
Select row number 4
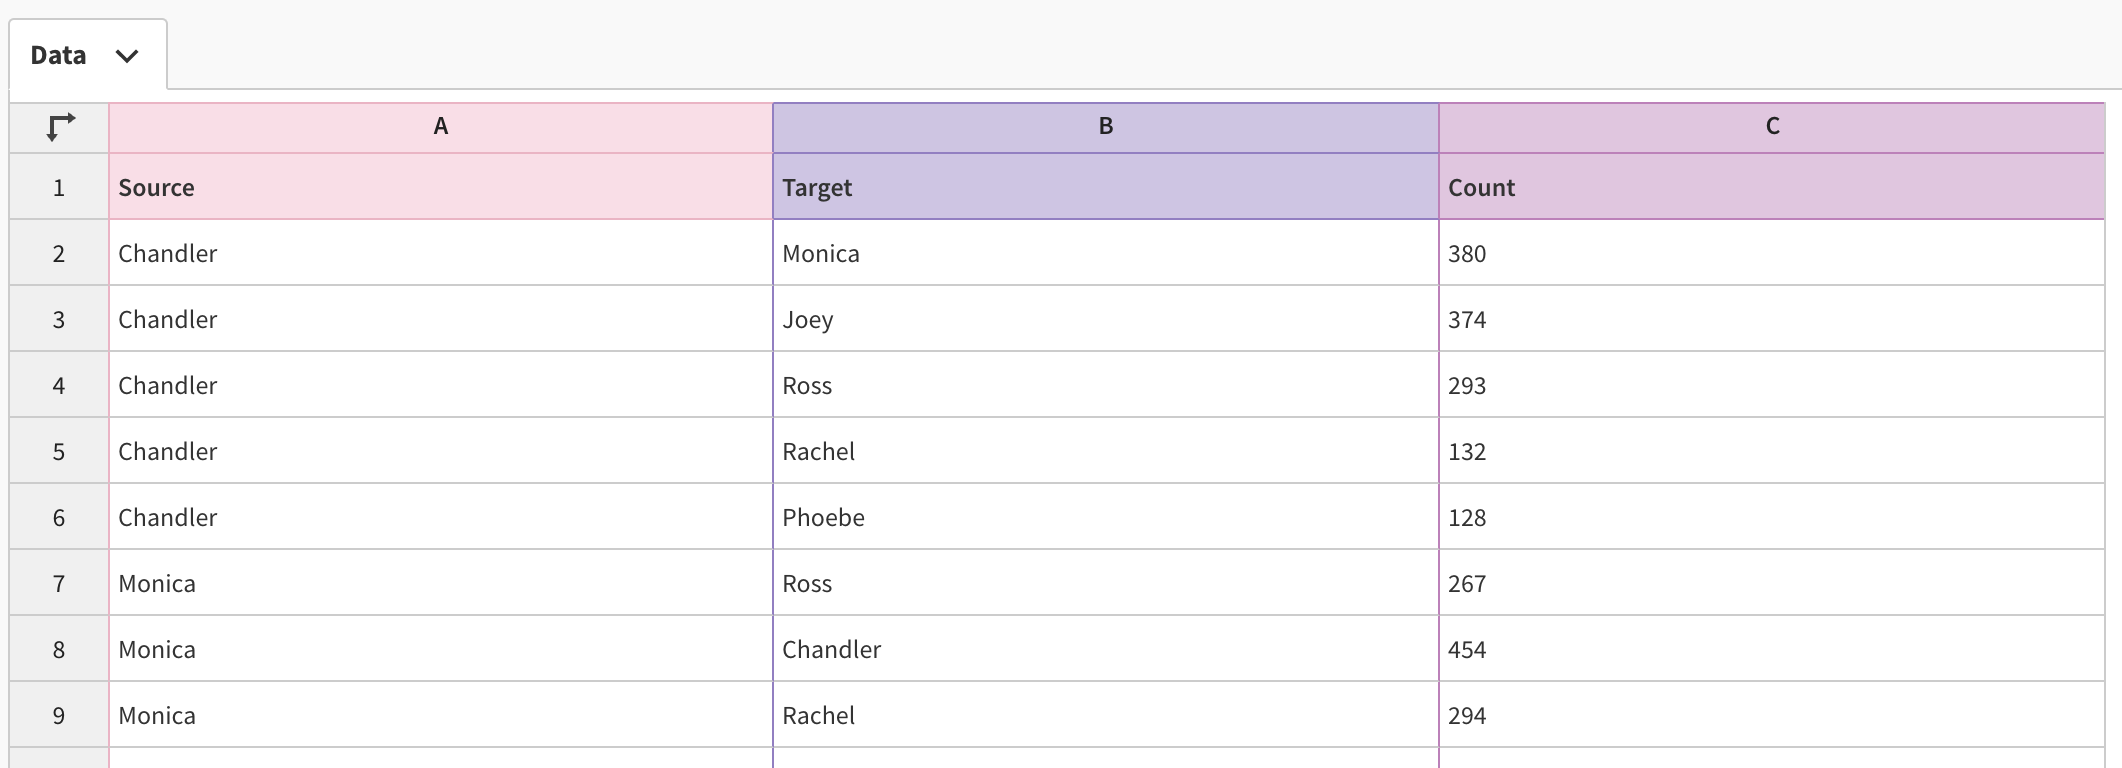click(x=59, y=386)
